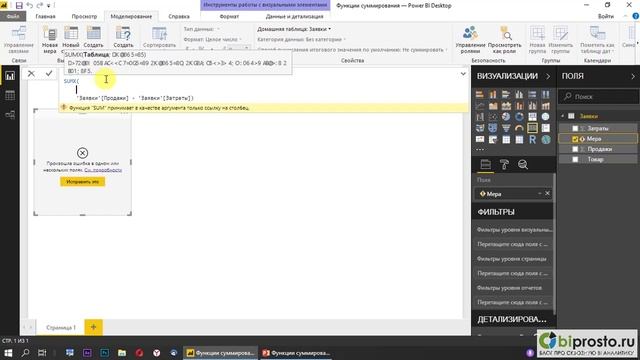Select the pie chart visual
640x360 pixels.
click(506, 117)
